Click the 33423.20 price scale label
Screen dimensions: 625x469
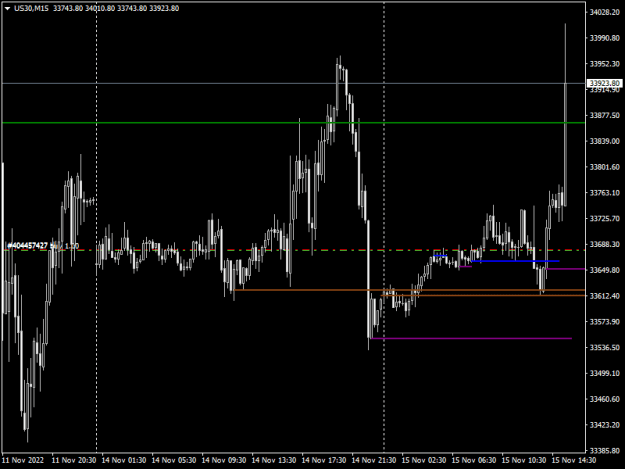(x=605, y=425)
